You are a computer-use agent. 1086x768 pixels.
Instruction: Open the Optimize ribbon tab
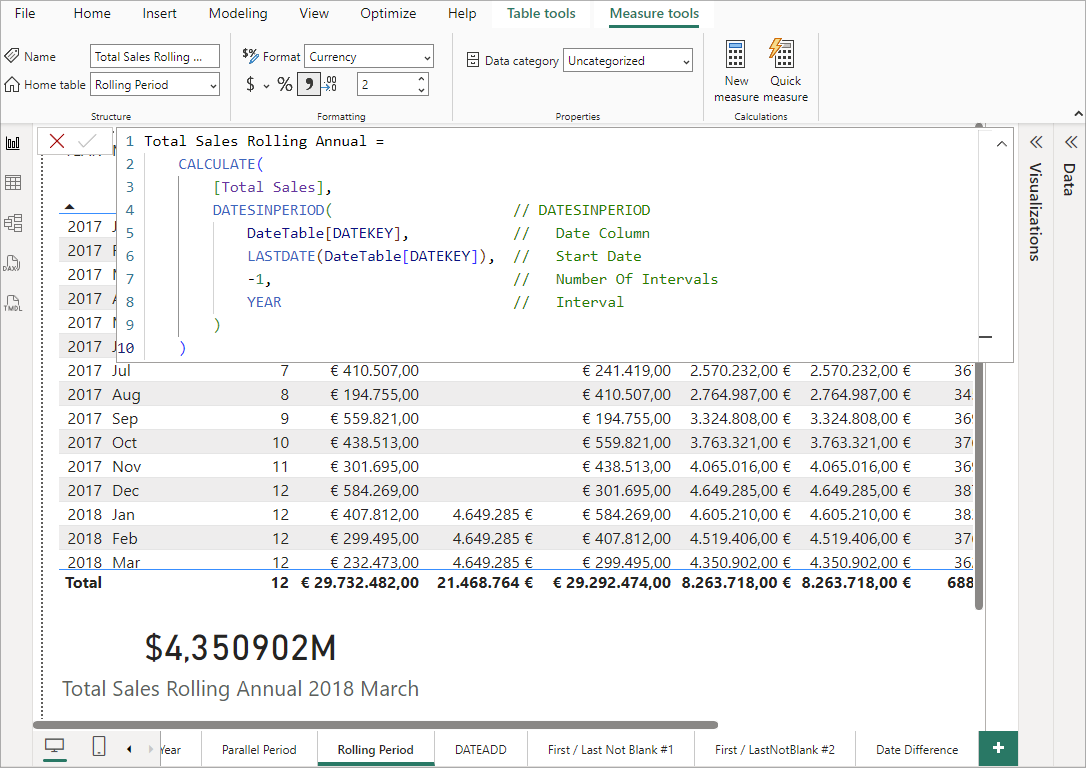click(388, 13)
